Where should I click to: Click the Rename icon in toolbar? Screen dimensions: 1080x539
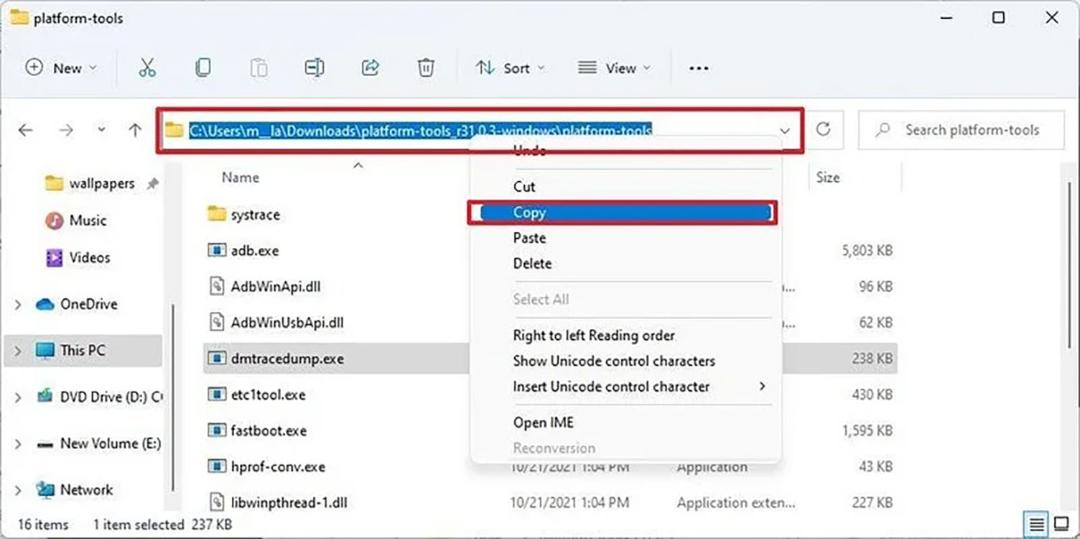(x=314, y=67)
